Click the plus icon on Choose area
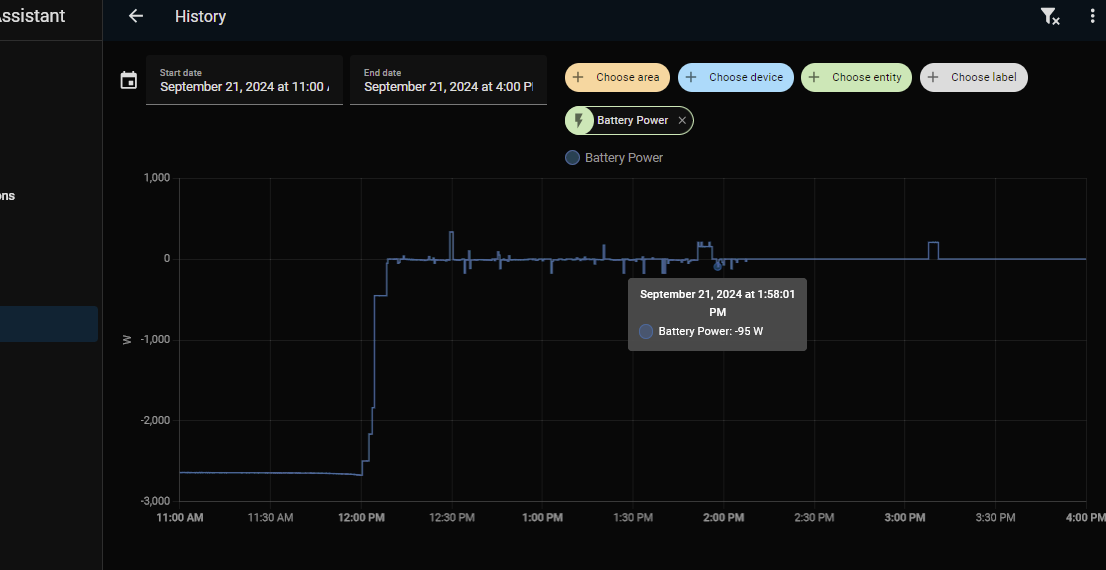1106x570 pixels. (x=578, y=78)
